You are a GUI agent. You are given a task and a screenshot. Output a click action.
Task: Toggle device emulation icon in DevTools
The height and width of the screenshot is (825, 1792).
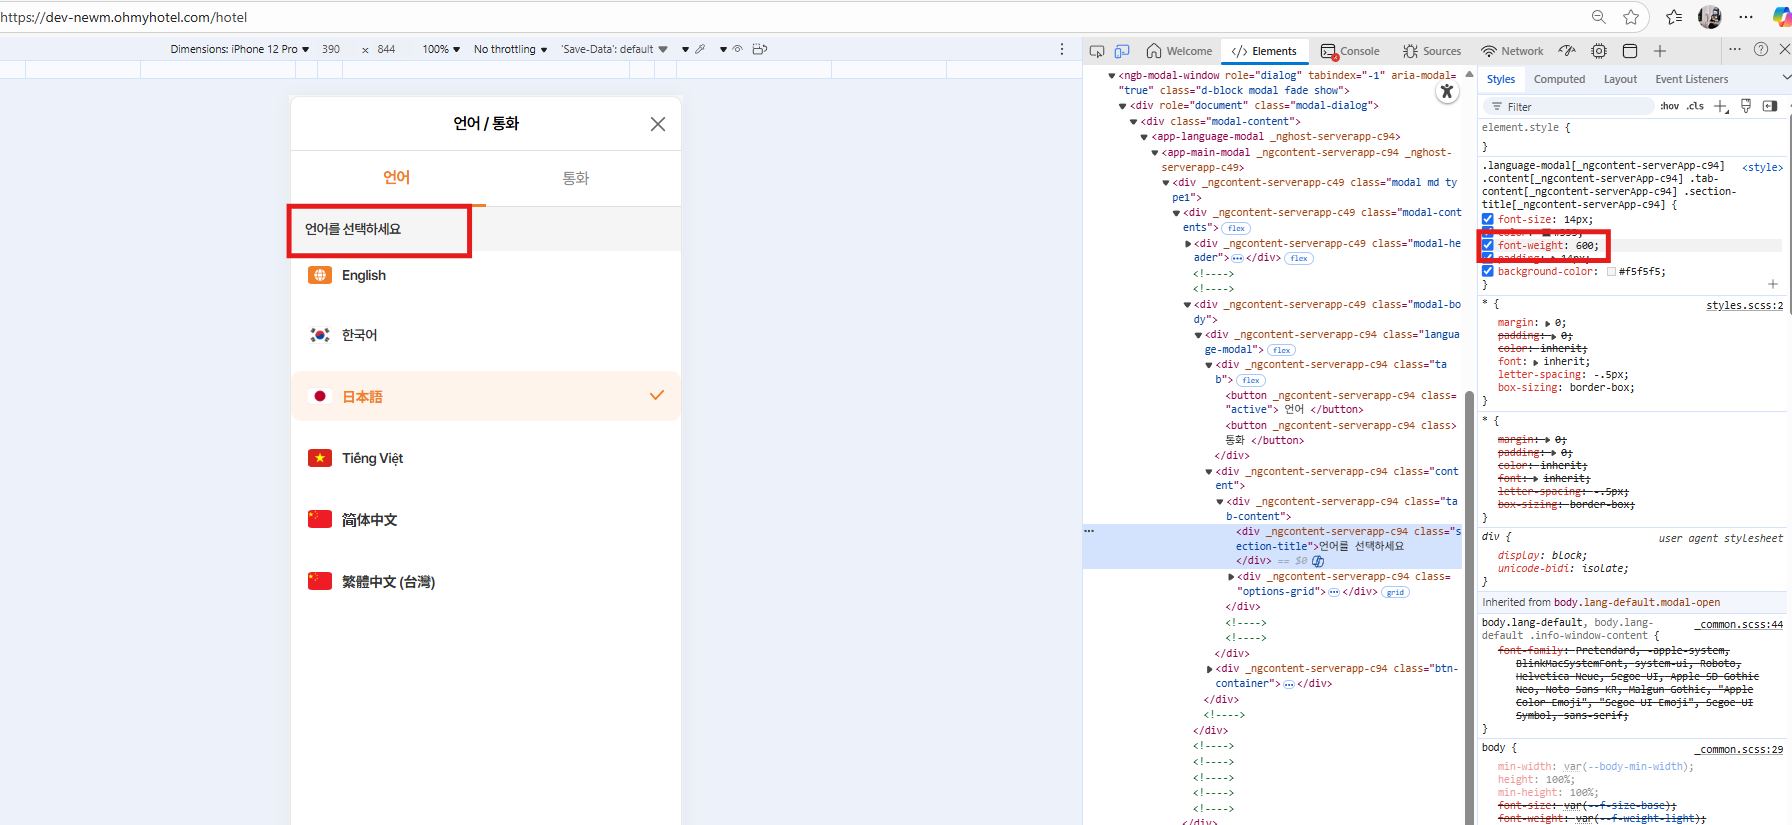[x=1122, y=51]
